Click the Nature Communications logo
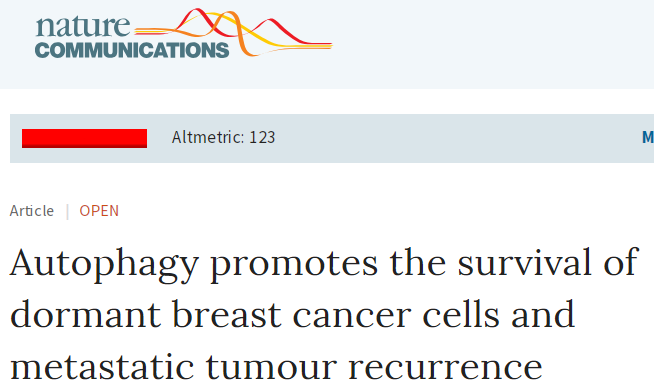The image size is (654, 391). click(x=184, y=33)
